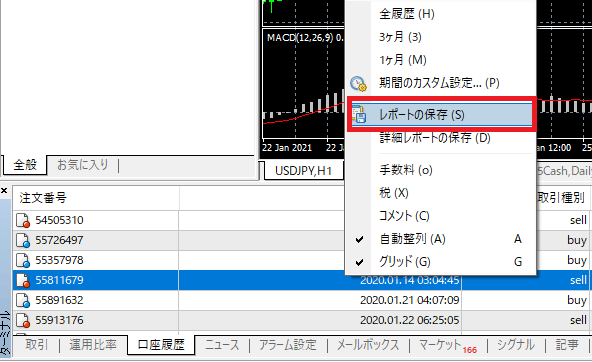Click order icon for 55726497
This screenshot has height=362, width=592.
click(x=23, y=240)
